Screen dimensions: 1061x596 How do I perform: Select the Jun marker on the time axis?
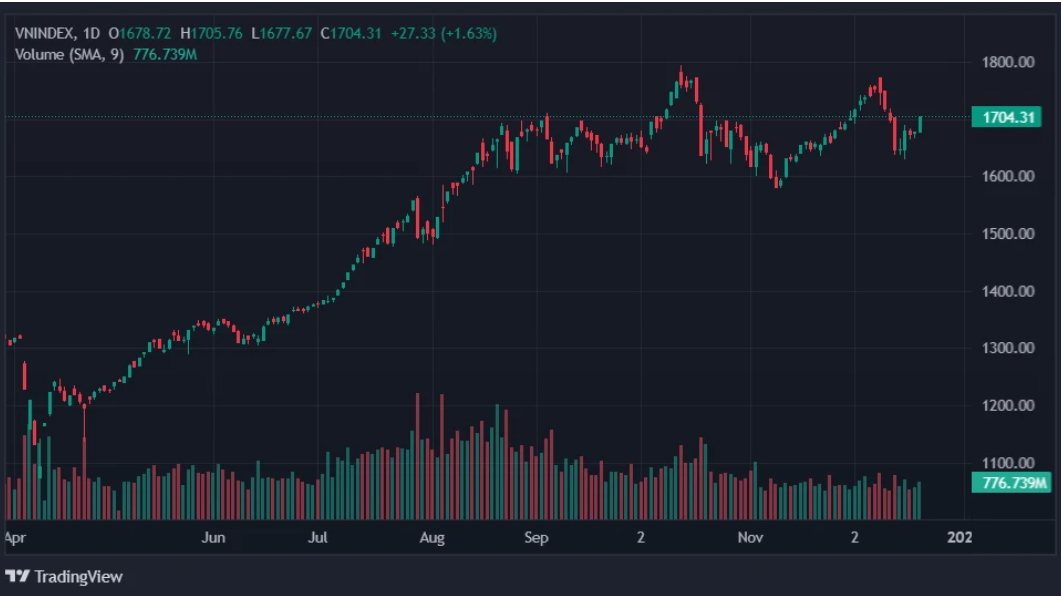[213, 538]
